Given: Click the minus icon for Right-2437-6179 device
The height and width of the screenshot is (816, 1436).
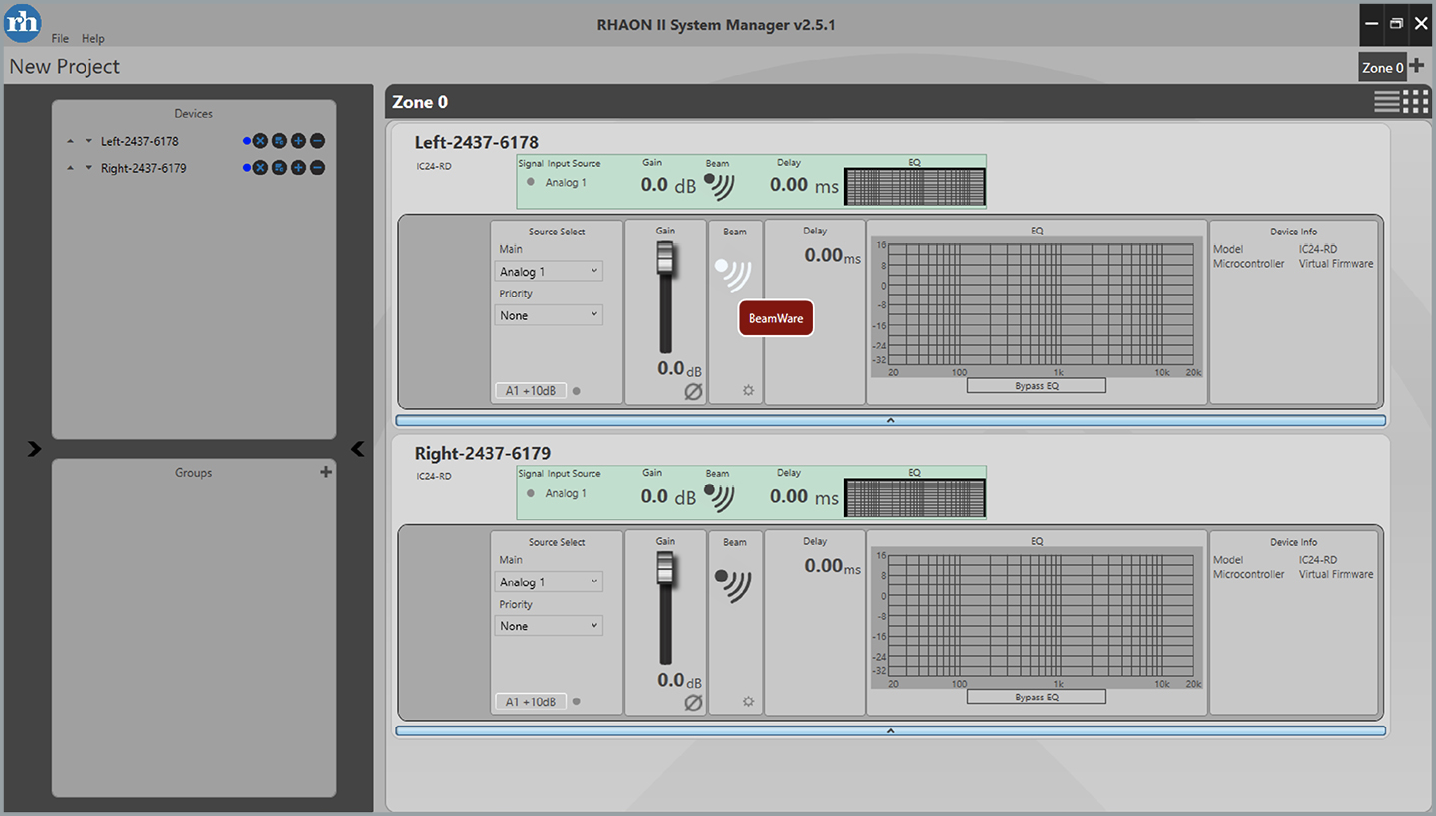Looking at the screenshot, I should [317, 168].
